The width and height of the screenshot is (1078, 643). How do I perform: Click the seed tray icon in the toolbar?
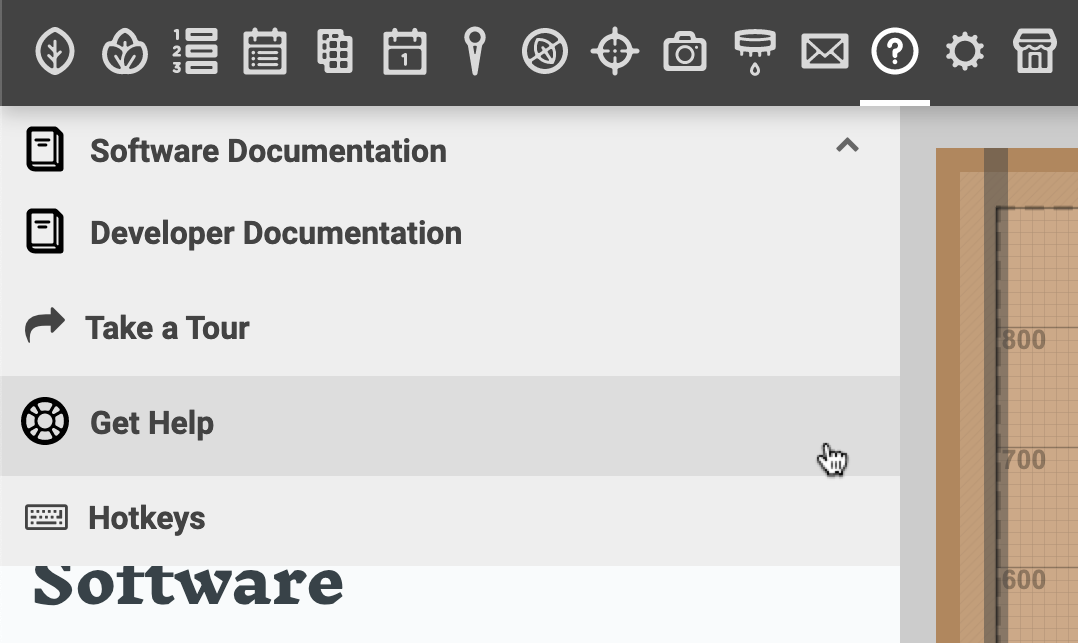pyautogui.click(x=334, y=52)
